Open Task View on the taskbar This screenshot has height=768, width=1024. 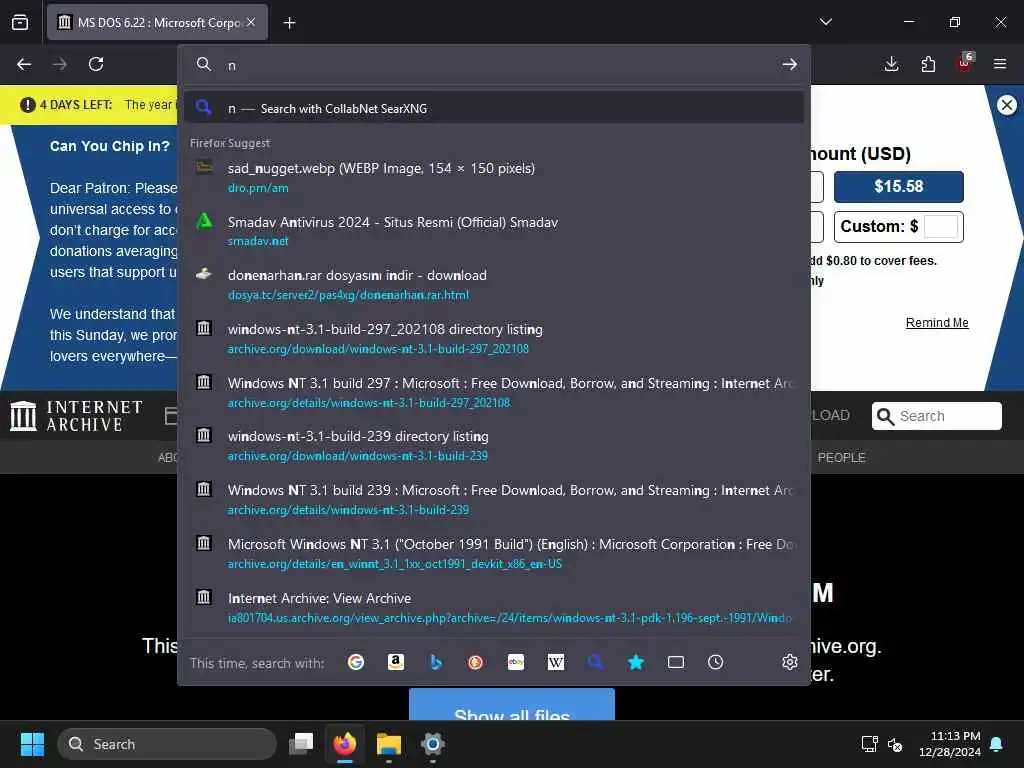click(301, 744)
